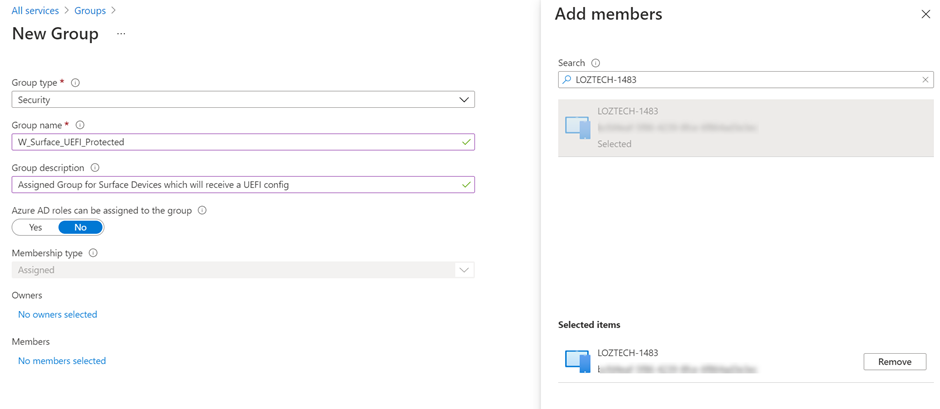Click the Group name input field
Screen dimensions: 940x409
[x=236, y=142]
